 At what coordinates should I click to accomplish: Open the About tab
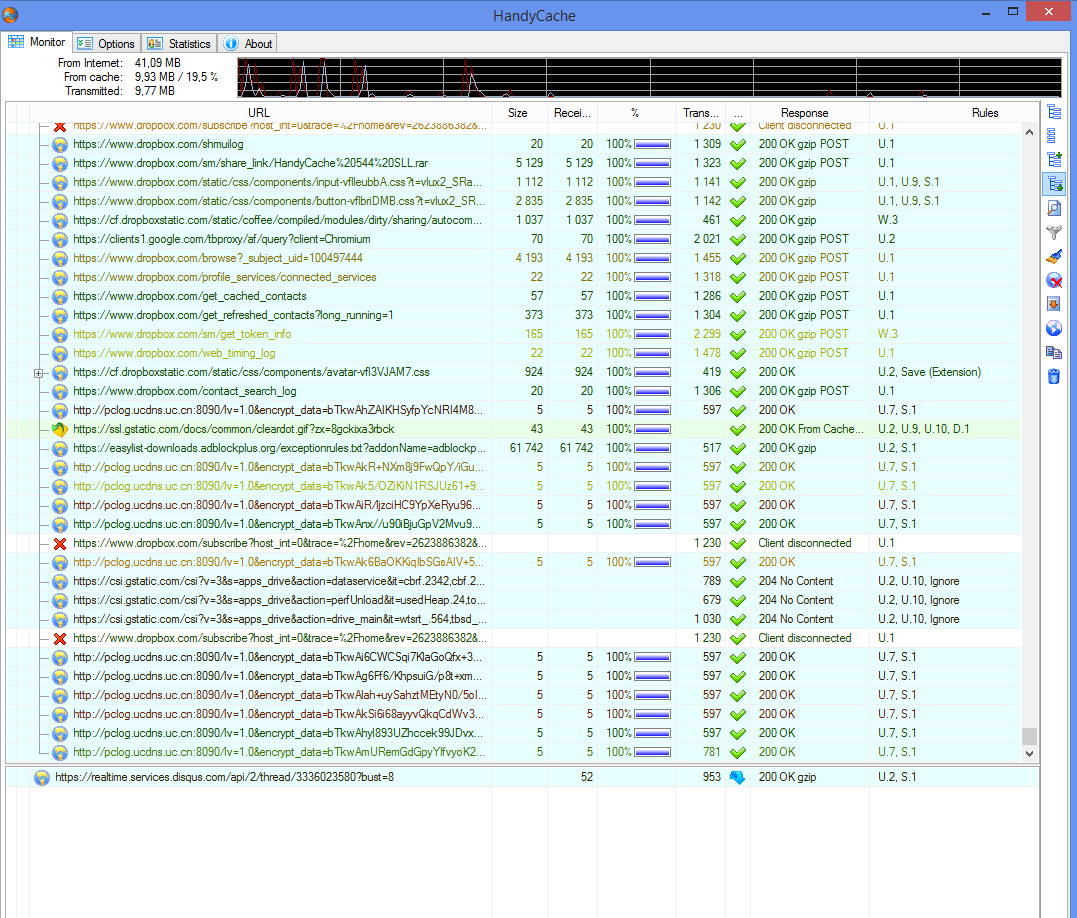click(248, 43)
